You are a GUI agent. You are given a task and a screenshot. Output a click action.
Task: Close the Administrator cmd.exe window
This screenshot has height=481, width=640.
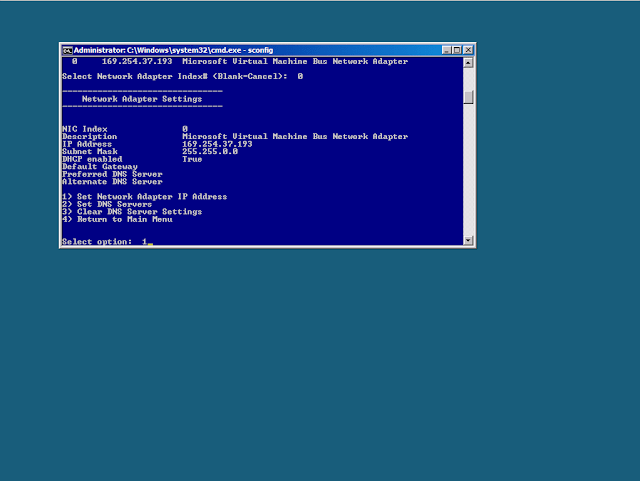pyautogui.click(x=468, y=50)
